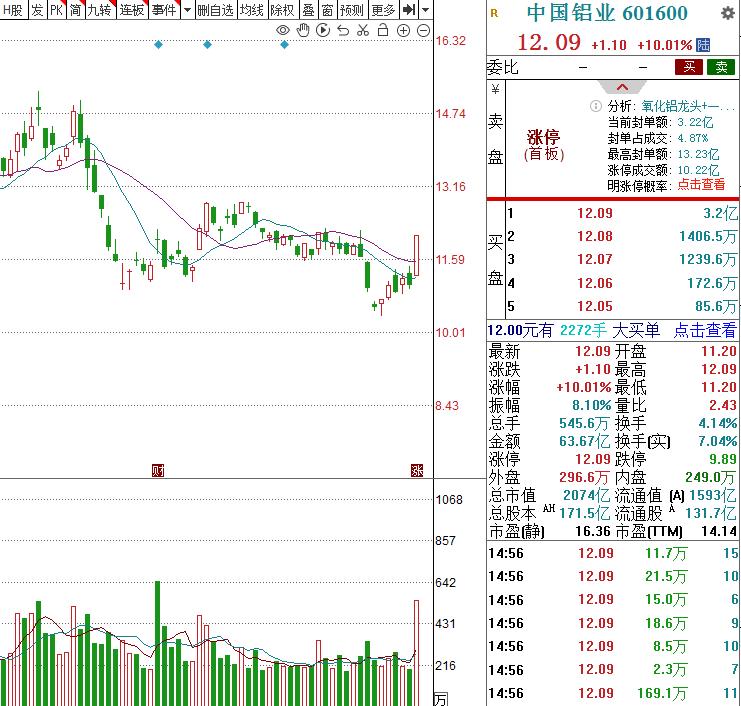Select the scissors cut tool
The width and height of the screenshot is (741, 706).
click(363, 31)
